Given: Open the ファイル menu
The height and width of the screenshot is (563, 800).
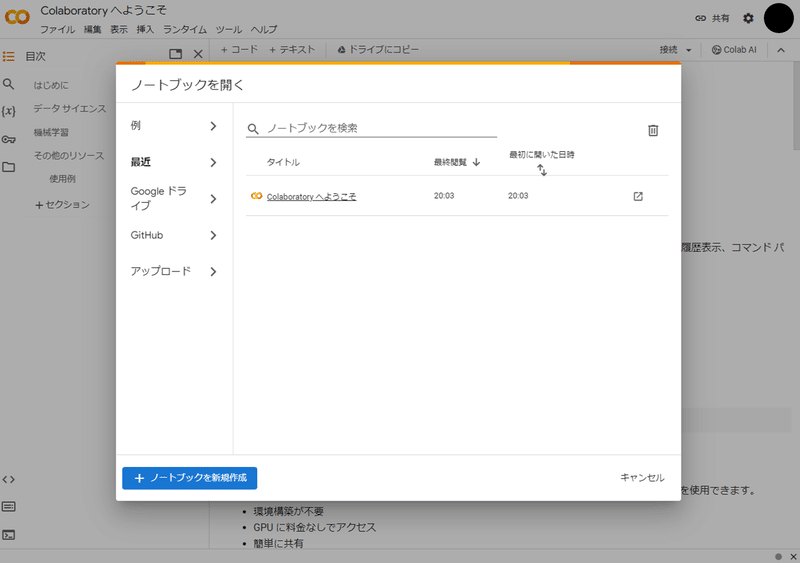Looking at the screenshot, I should [58, 30].
